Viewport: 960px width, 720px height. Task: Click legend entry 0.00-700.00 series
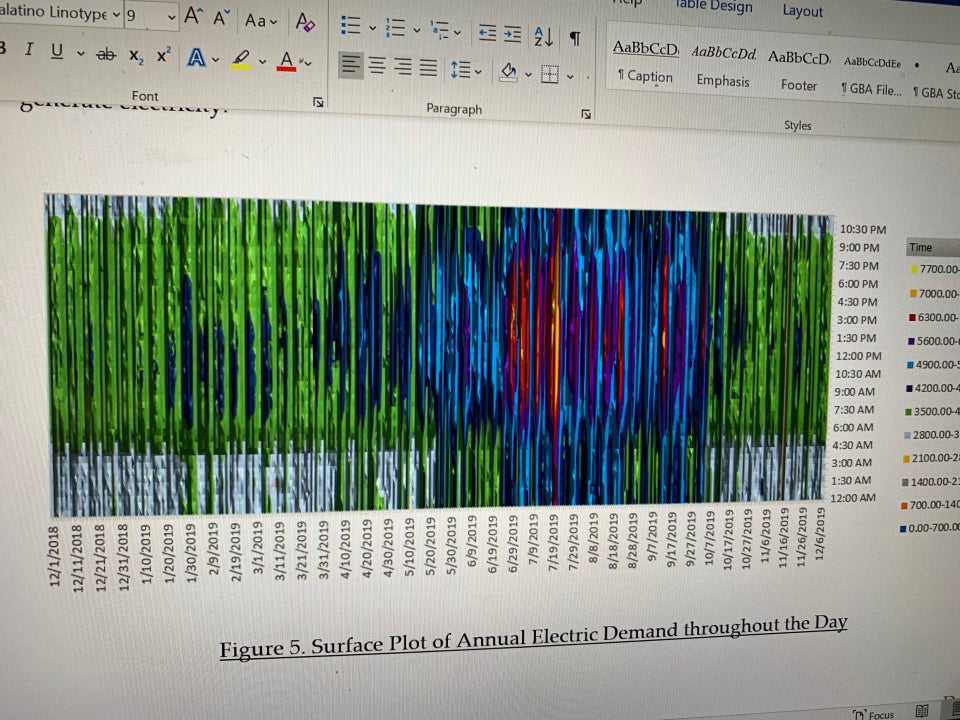coord(929,528)
